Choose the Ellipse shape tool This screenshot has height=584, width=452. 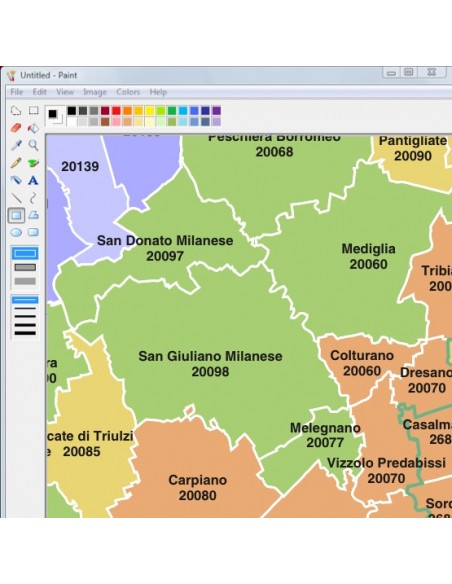[x=16, y=232]
